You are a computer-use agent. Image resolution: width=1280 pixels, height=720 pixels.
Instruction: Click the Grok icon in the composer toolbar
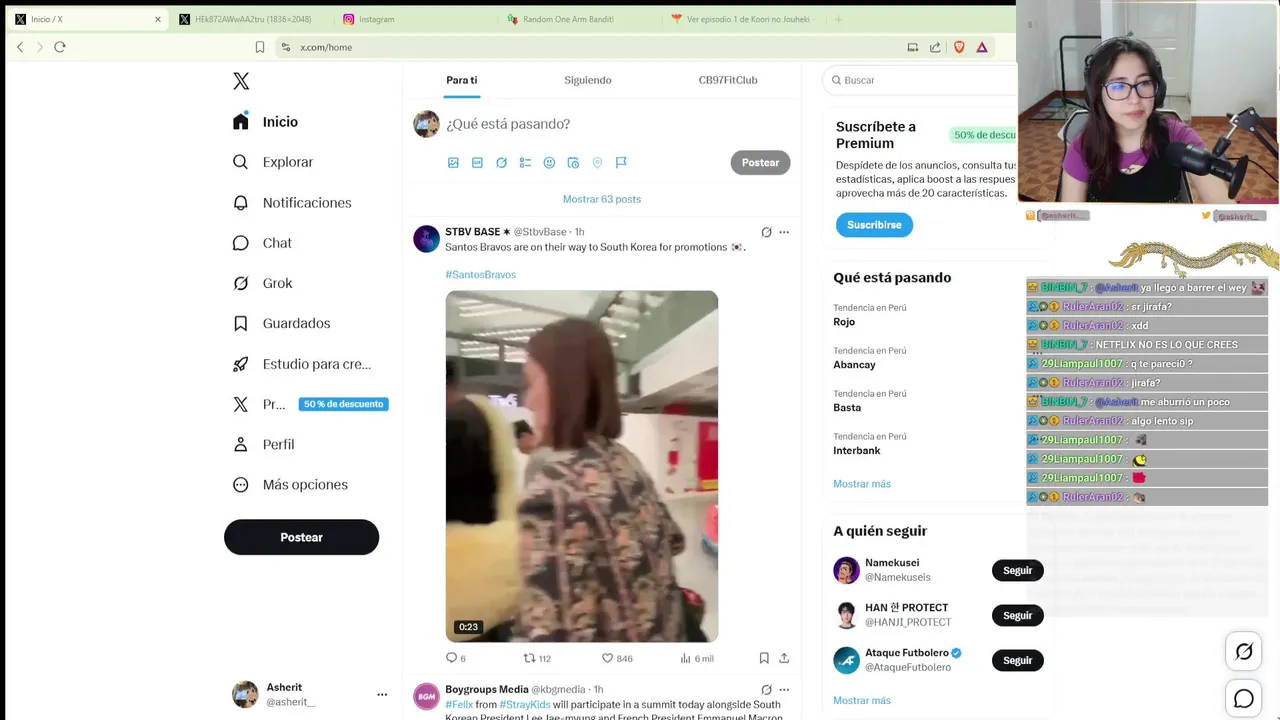[x=501, y=162]
